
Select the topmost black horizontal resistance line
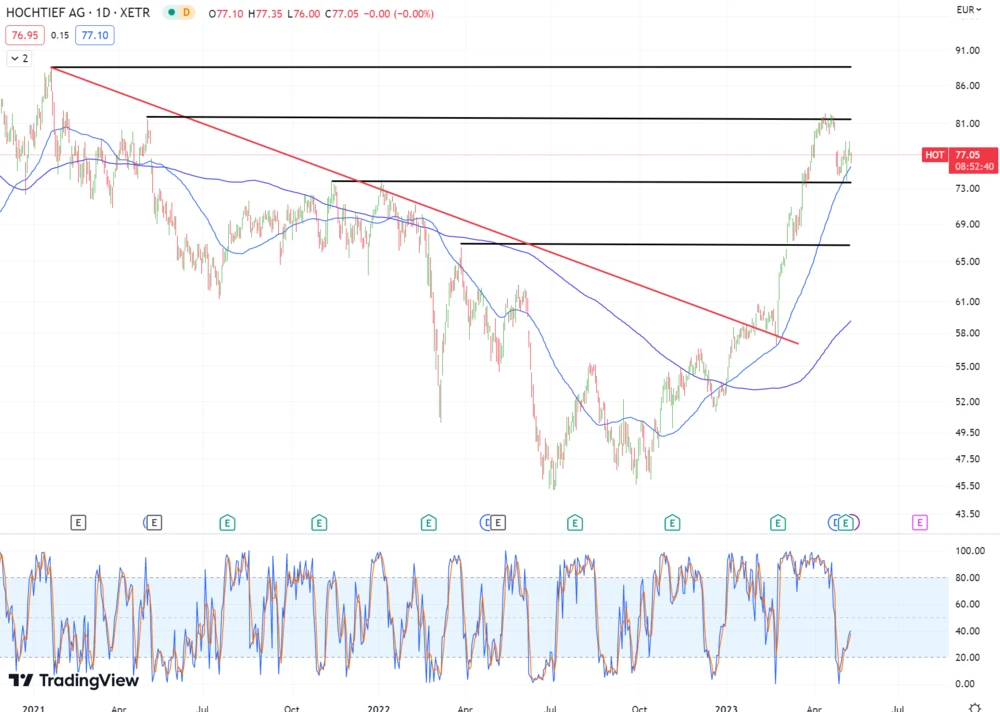[450, 66]
